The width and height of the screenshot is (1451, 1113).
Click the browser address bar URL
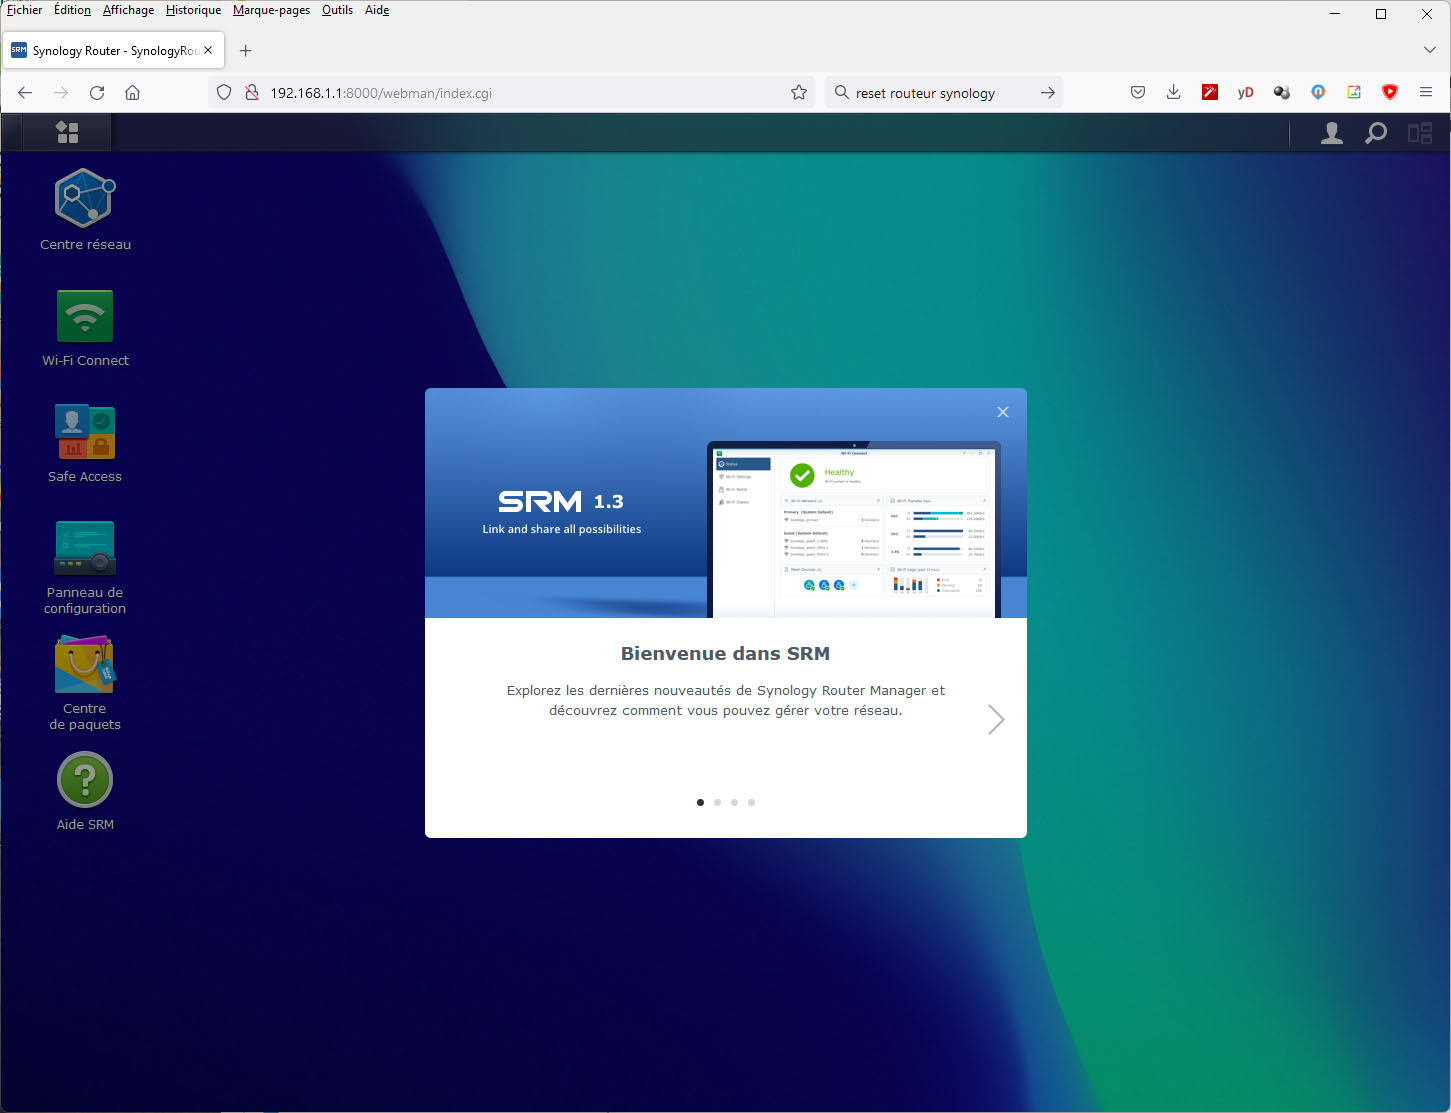[x=380, y=93]
